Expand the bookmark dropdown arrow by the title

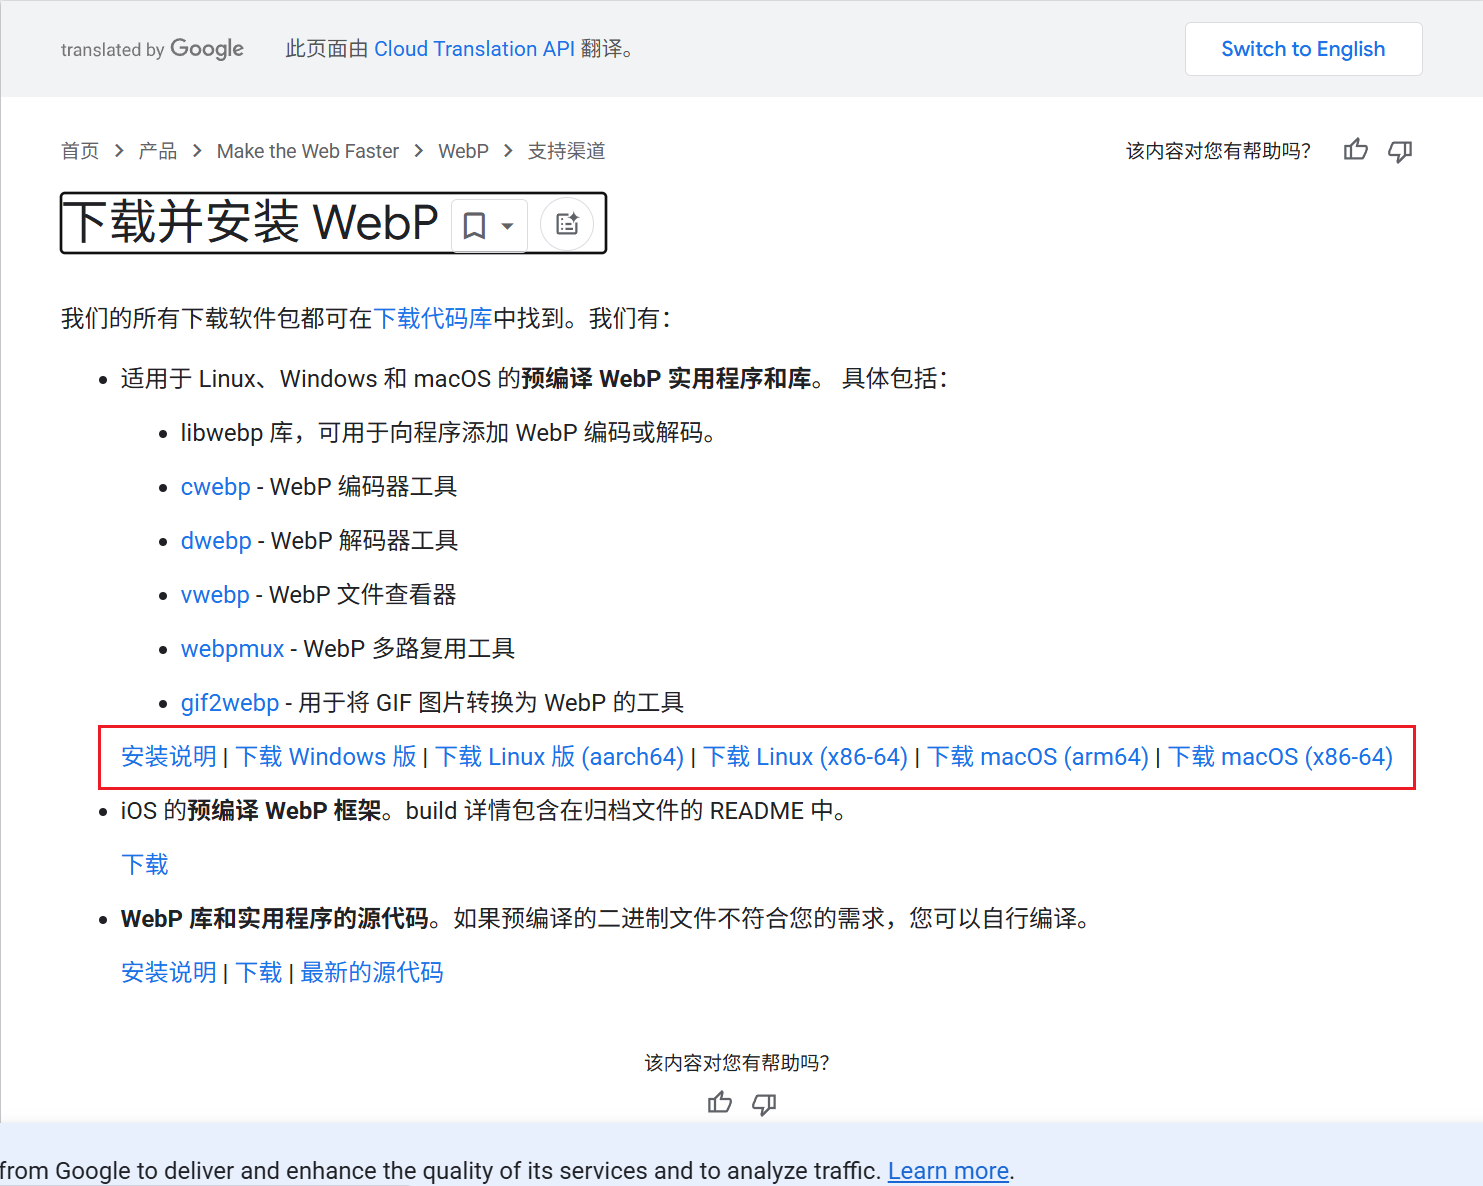pyautogui.click(x=507, y=226)
